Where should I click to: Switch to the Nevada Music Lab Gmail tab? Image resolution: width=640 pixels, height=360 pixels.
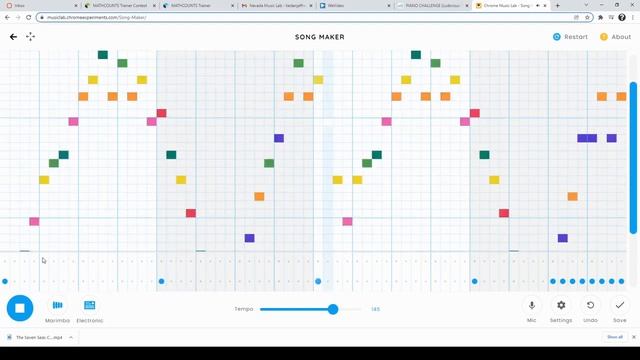coord(277,6)
